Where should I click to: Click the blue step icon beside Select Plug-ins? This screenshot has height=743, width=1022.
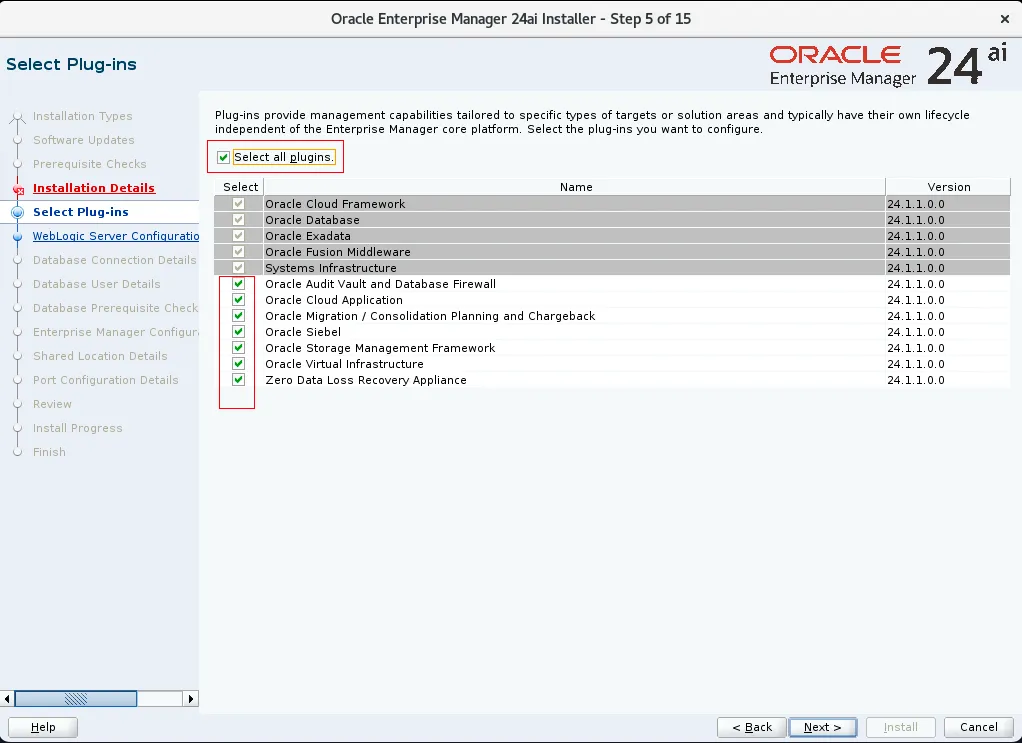click(x=19, y=212)
